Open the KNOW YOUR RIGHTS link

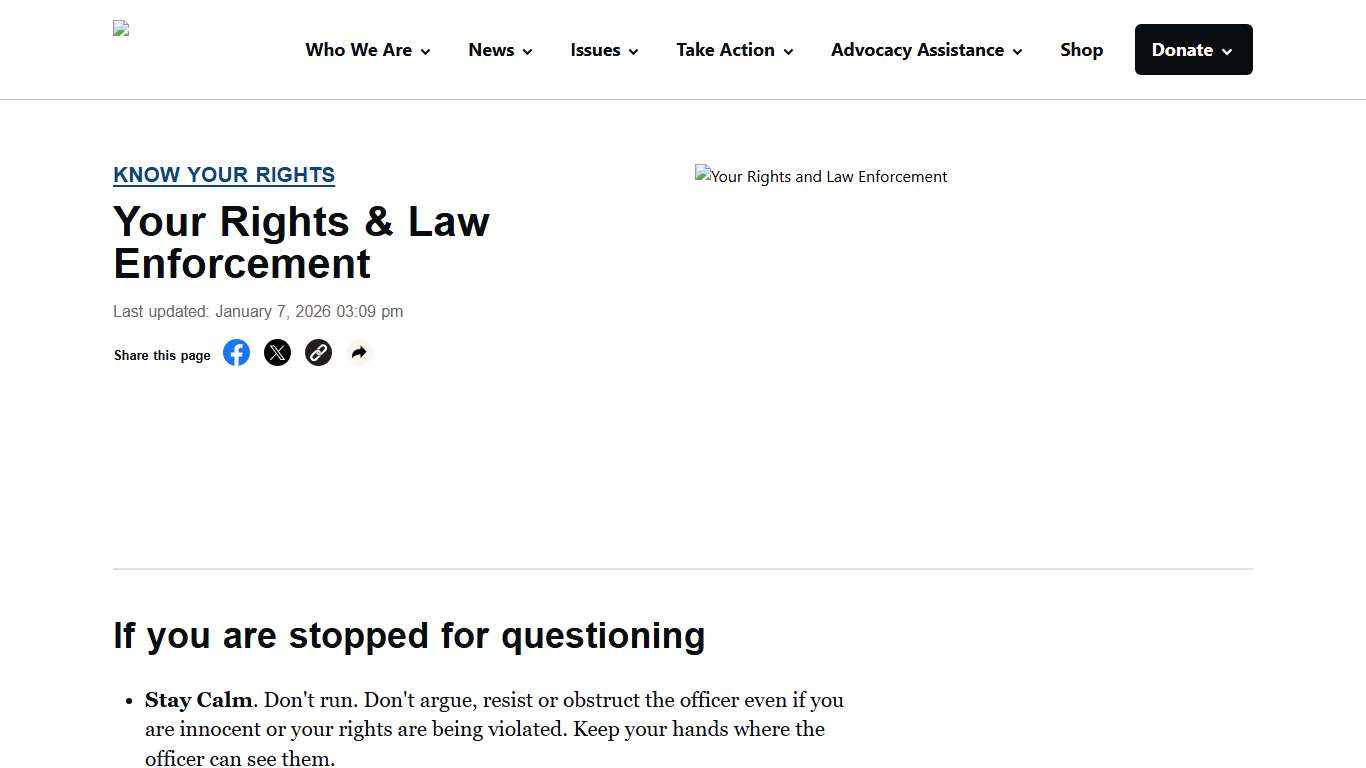click(x=224, y=175)
